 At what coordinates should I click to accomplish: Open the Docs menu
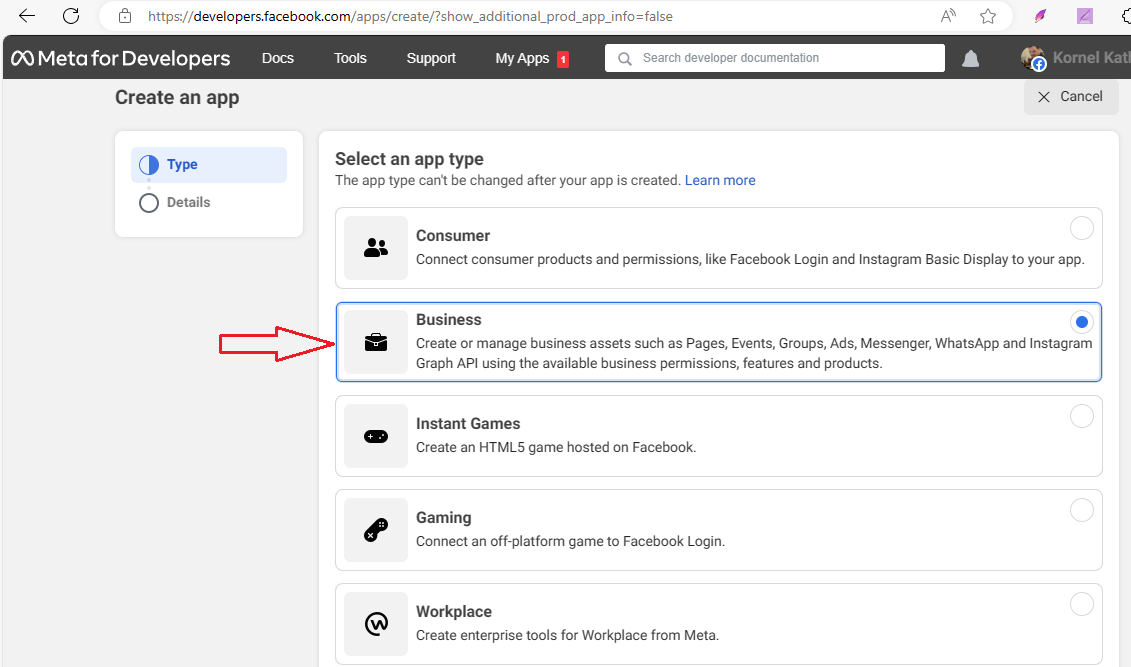278,59
